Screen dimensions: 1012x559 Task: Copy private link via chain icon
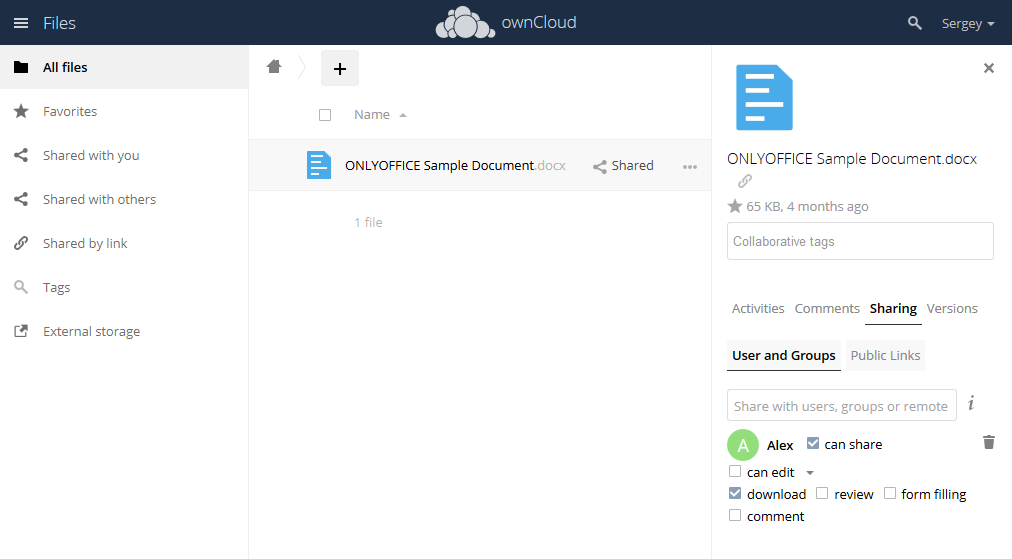point(745,181)
